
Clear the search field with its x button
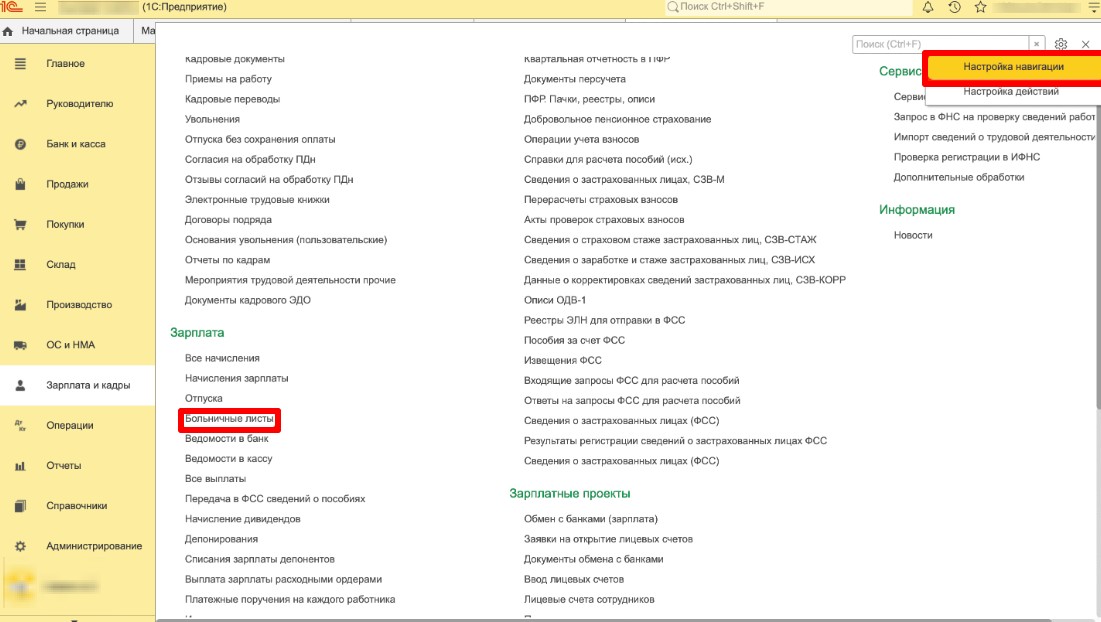tap(1037, 44)
